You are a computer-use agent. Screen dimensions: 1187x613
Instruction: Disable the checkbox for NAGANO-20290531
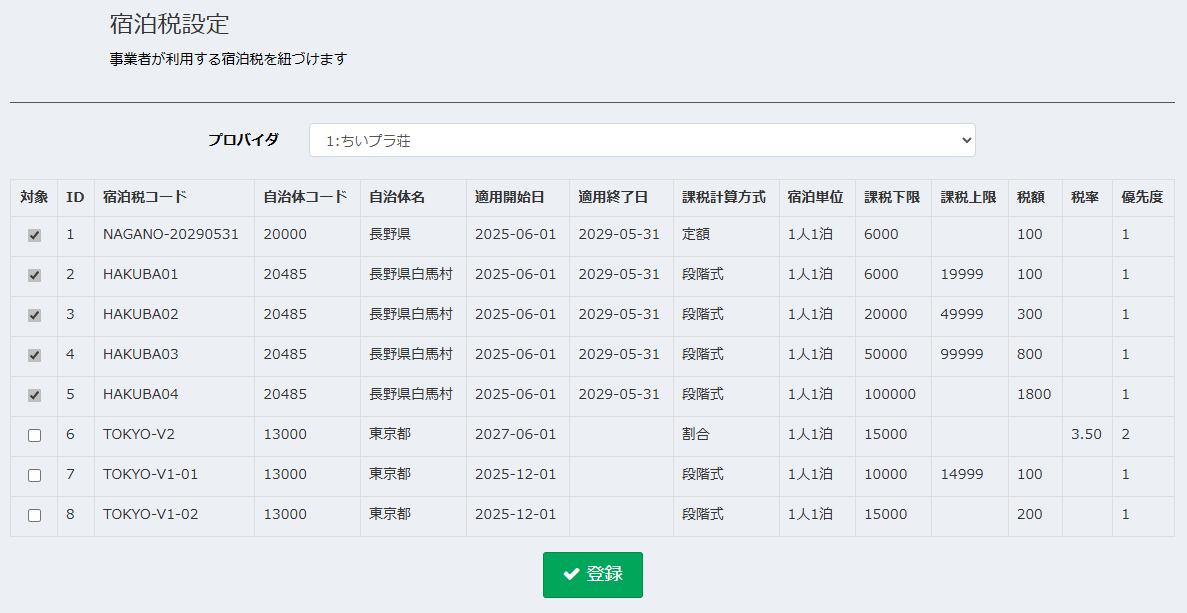pyautogui.click(x=33, y=235)
